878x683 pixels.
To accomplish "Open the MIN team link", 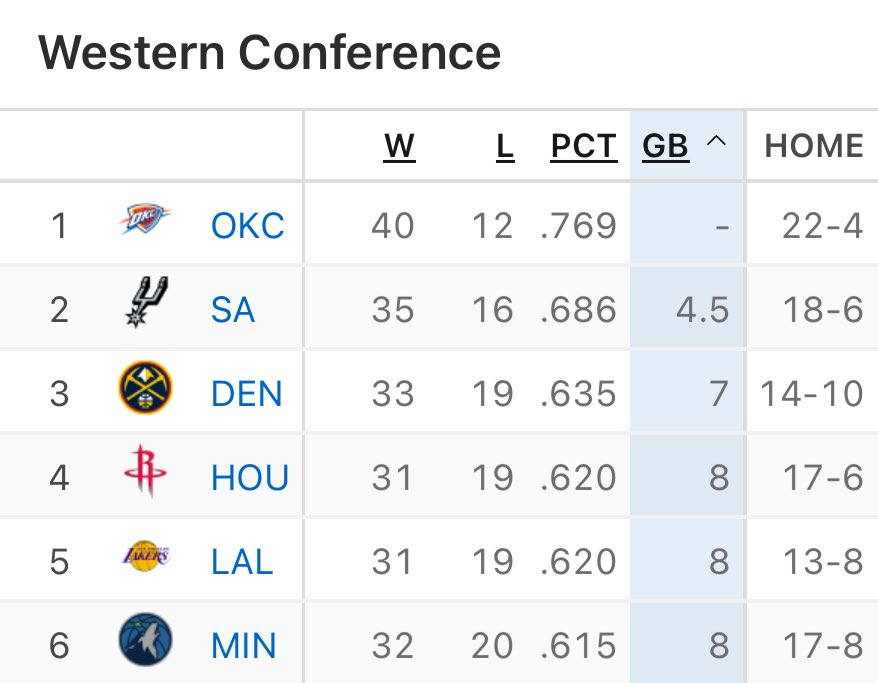I will click(243, 646).
